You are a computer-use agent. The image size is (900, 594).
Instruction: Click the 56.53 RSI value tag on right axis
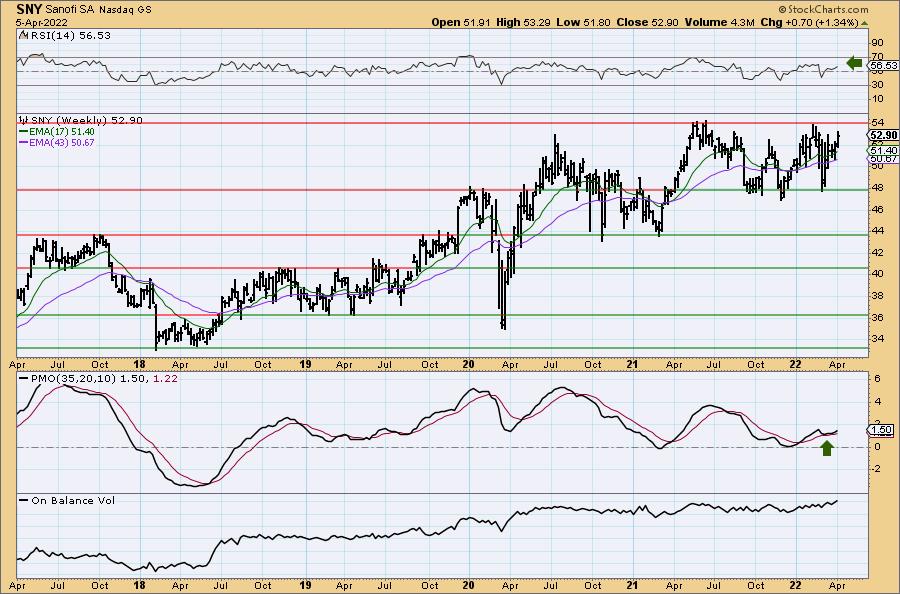click(883, 66)
